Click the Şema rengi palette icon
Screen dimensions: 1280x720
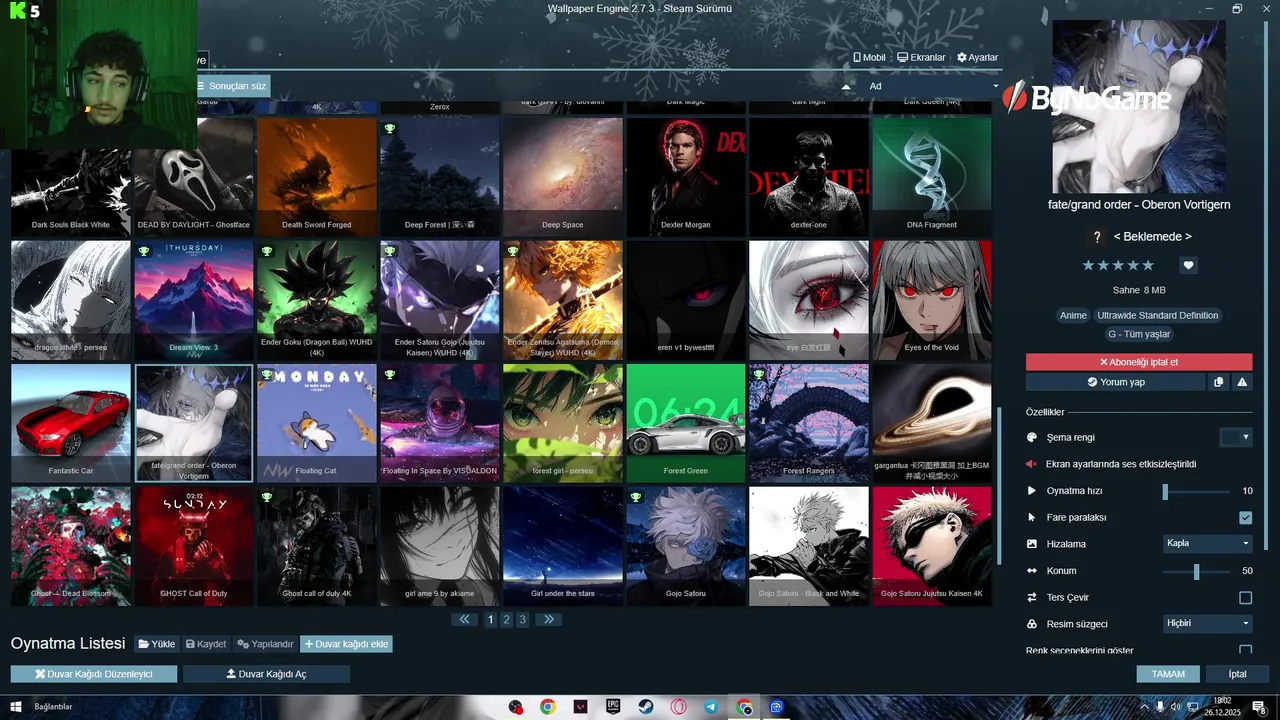1032,437
